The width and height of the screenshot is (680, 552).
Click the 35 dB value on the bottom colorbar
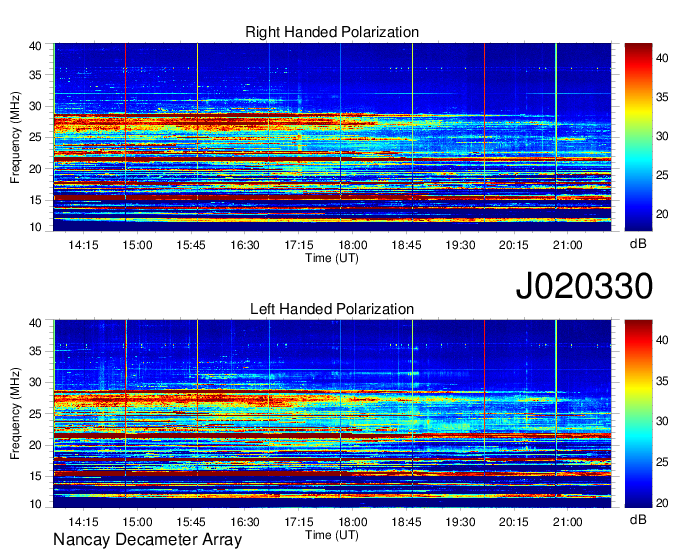coord(662,381)
